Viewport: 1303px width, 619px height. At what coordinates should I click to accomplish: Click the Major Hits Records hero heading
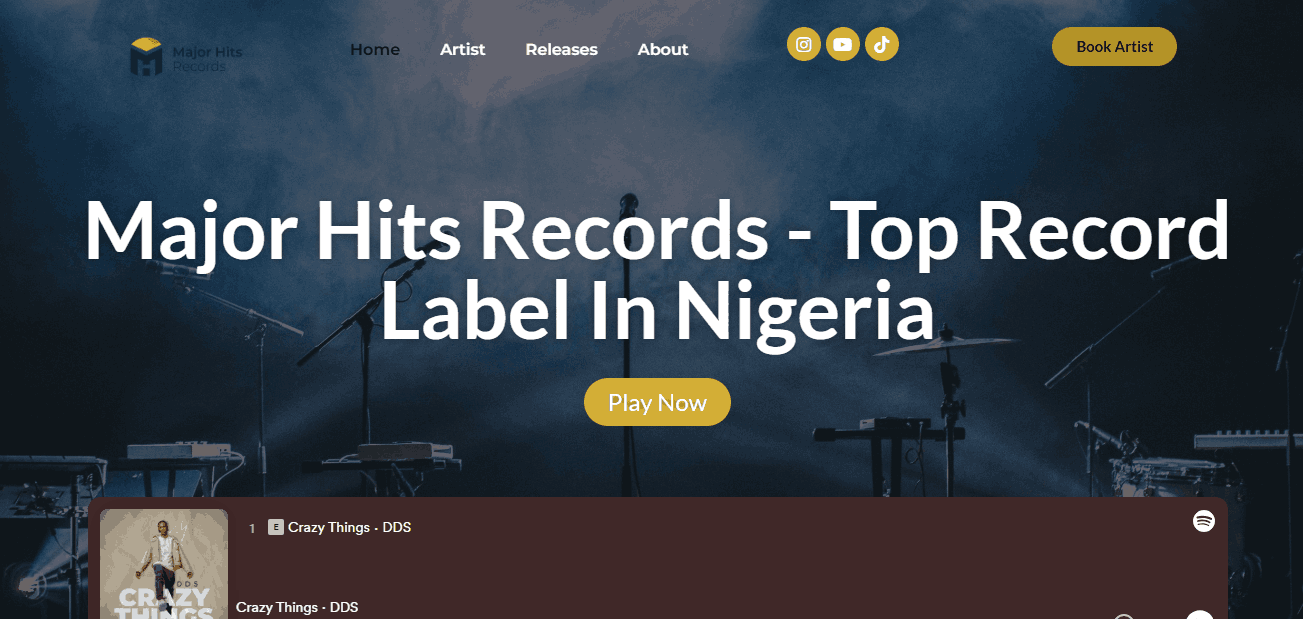point(657,272)
